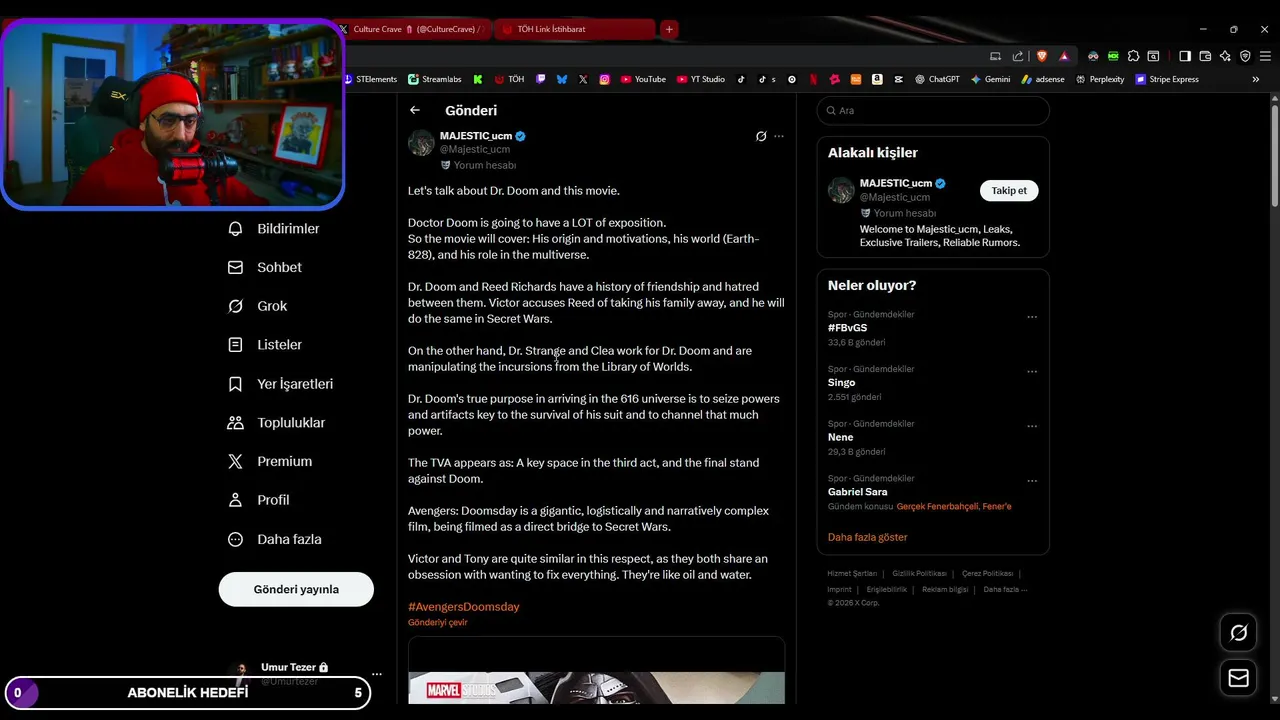
Task: Expand the Daha fazla sidebar menu
Action: 275,539
